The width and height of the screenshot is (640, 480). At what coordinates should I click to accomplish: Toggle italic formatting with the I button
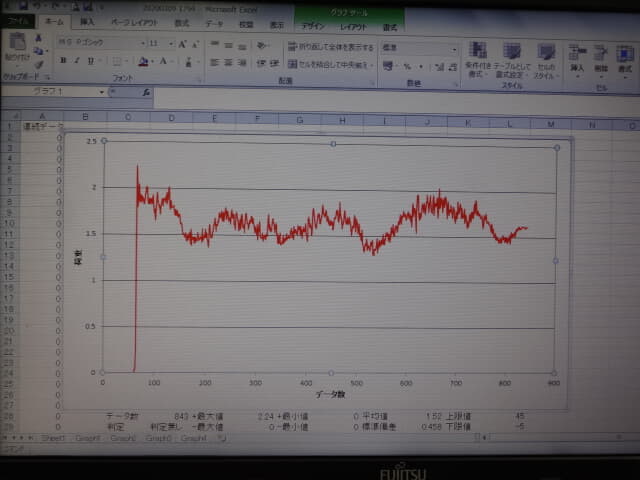pyautogui.click(x=76, y=61)
